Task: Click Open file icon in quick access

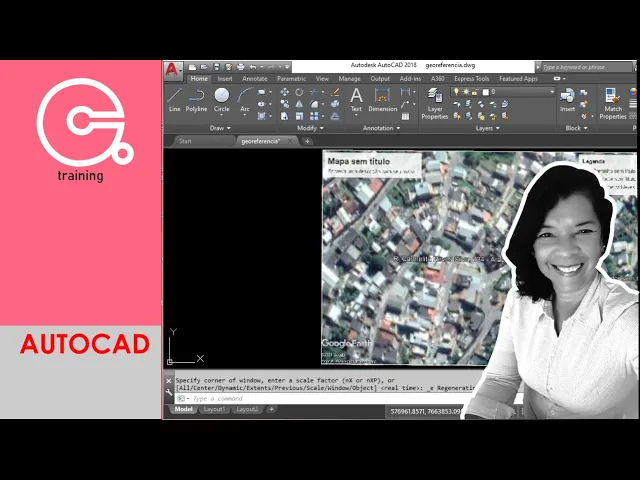Action: (x=204, y=67)
